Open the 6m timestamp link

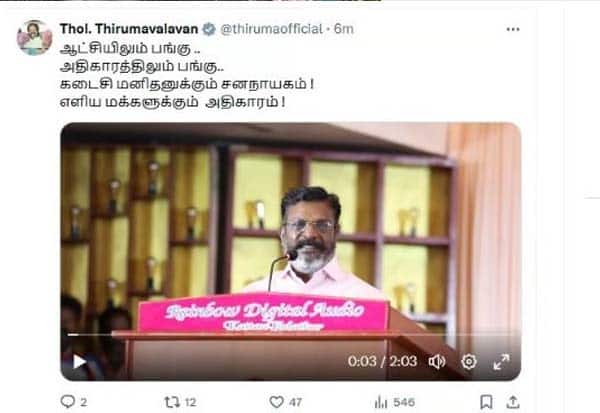click(344, 29)
